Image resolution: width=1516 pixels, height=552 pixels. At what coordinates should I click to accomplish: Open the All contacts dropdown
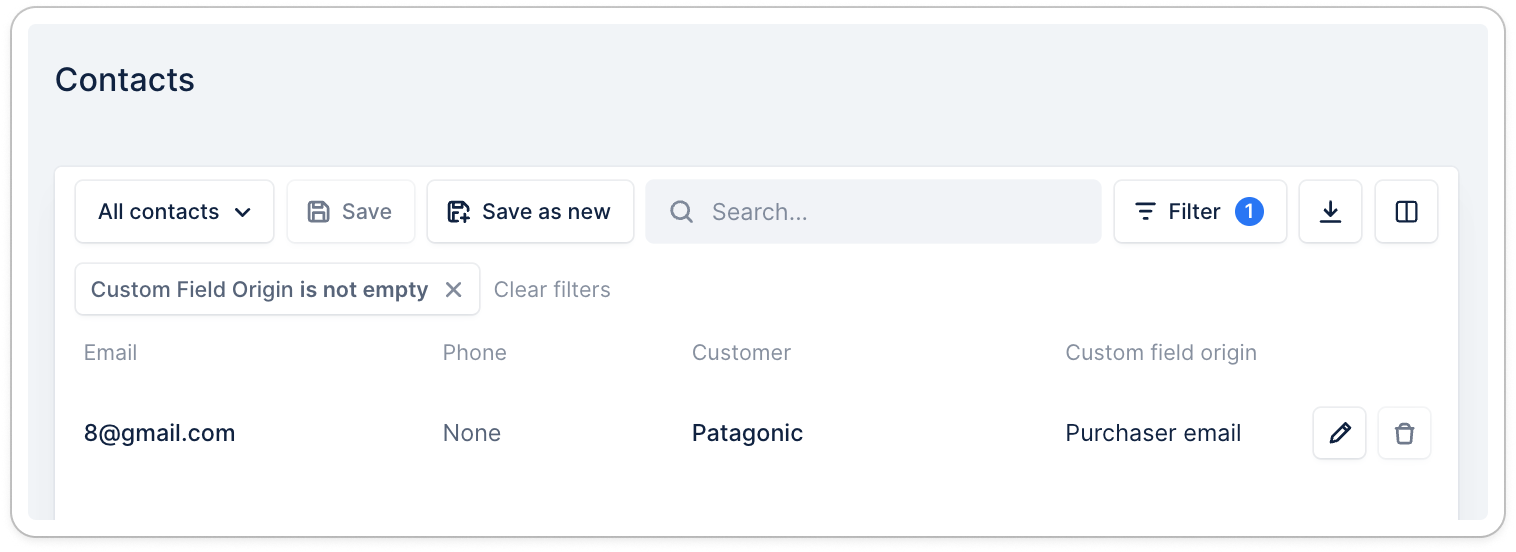coord(174,212)
